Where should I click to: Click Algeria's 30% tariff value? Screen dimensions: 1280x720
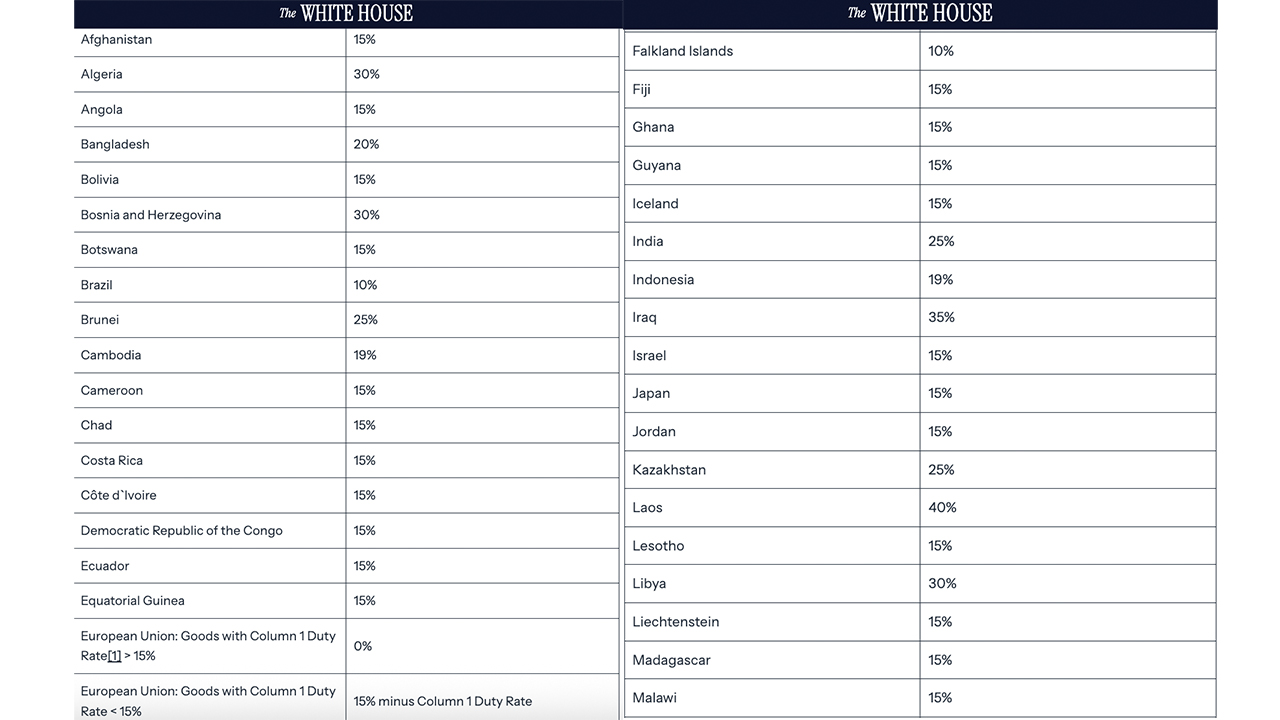pyautogui.click(x=367, y=75)
